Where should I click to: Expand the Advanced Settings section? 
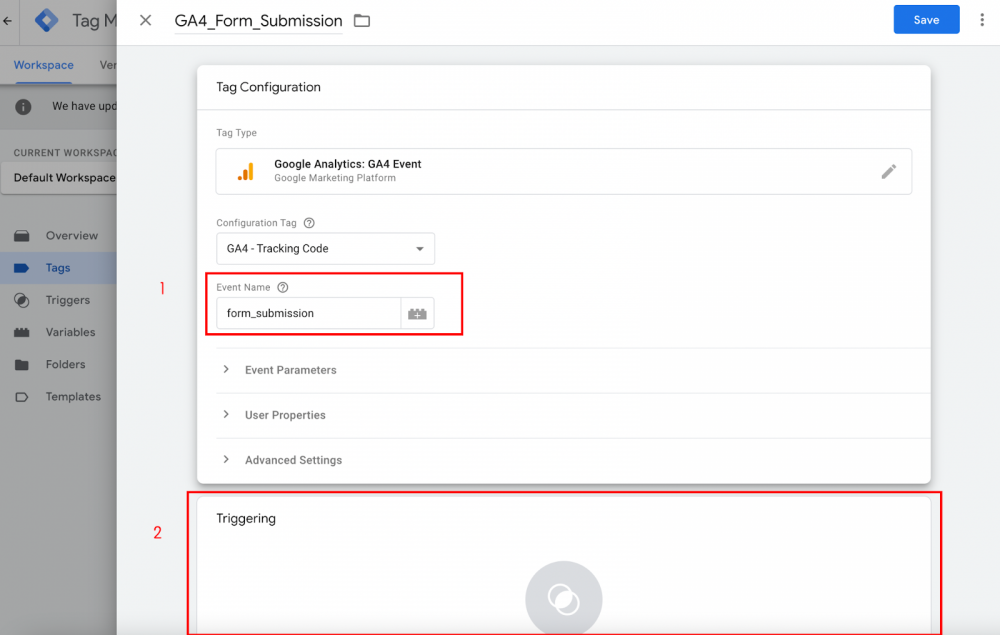click(293, 460)
